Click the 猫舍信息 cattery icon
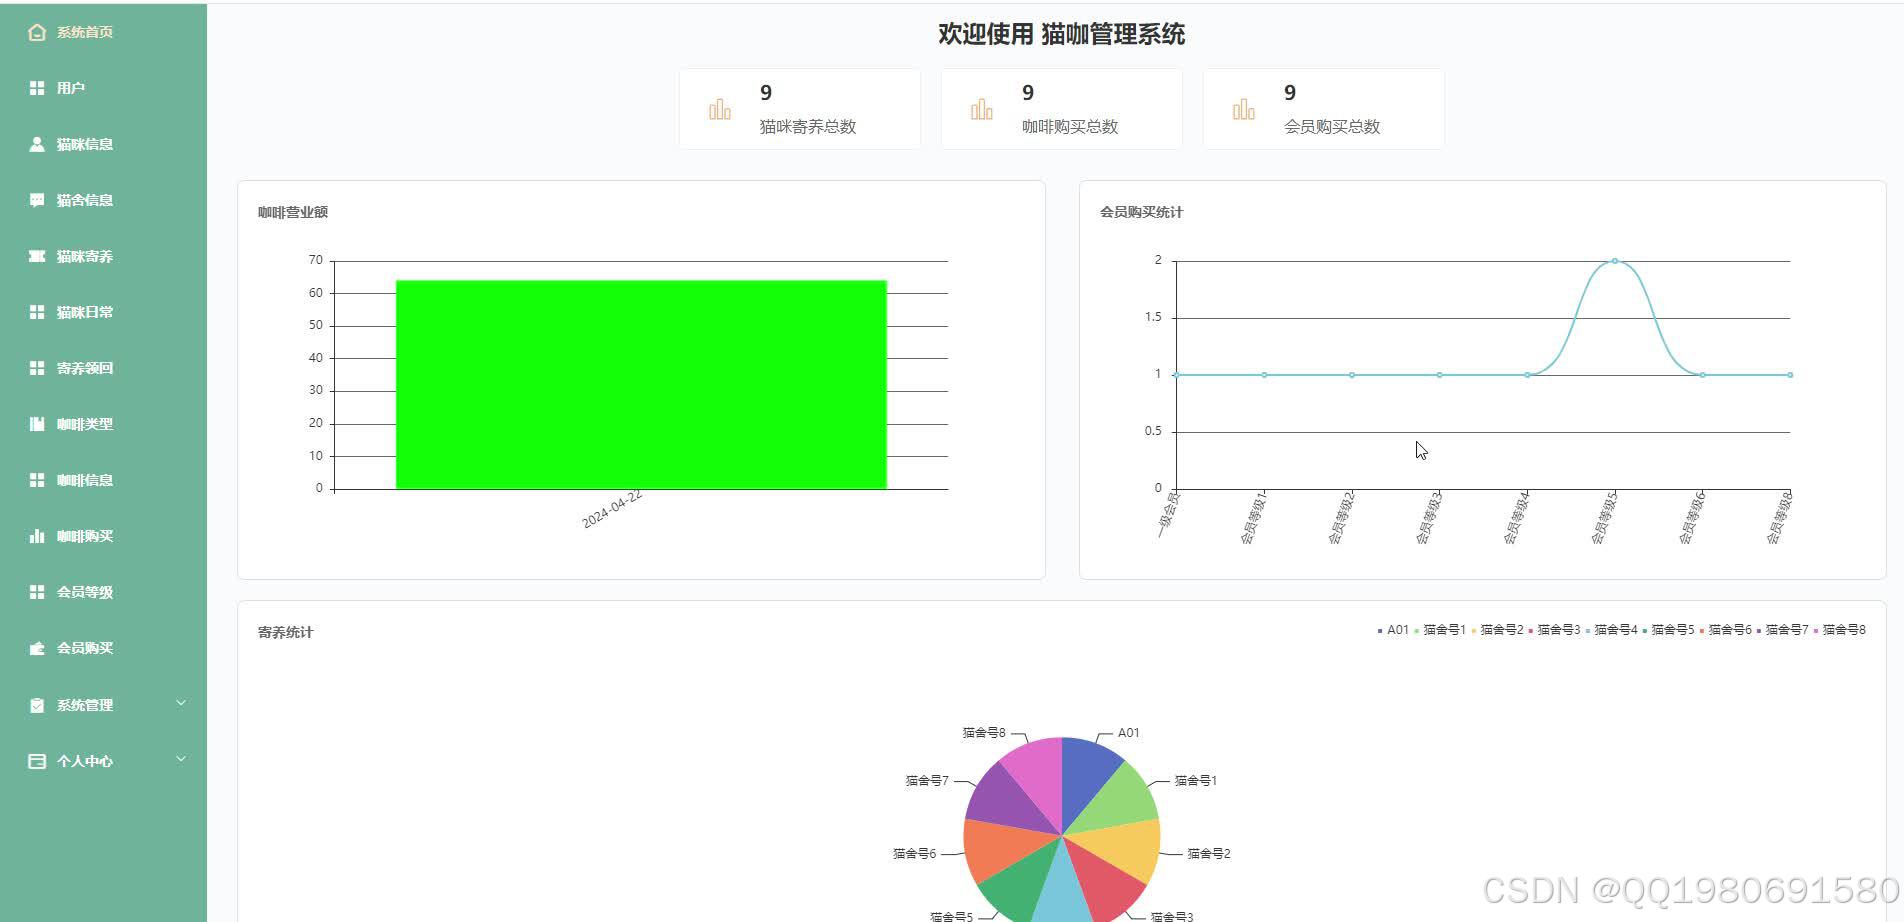The height and width of the screenshot is (922, 1904). pos(36,200)
